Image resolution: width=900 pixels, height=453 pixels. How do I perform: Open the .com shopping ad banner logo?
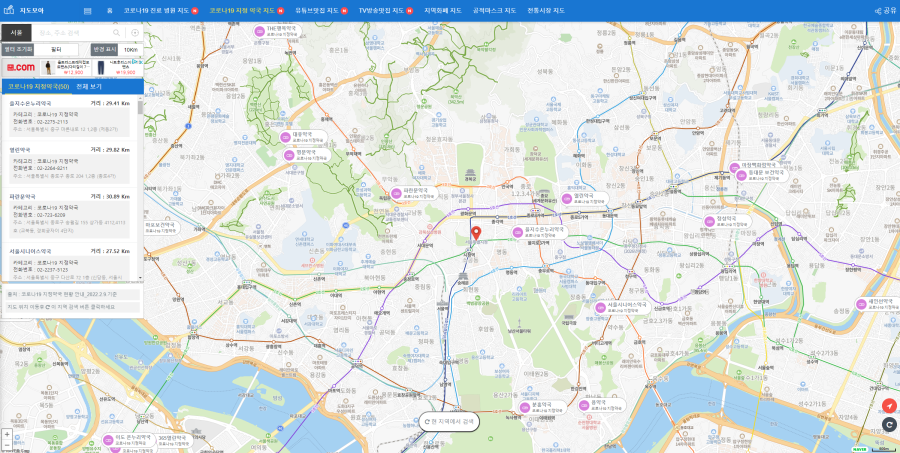(x=20, y=68)
